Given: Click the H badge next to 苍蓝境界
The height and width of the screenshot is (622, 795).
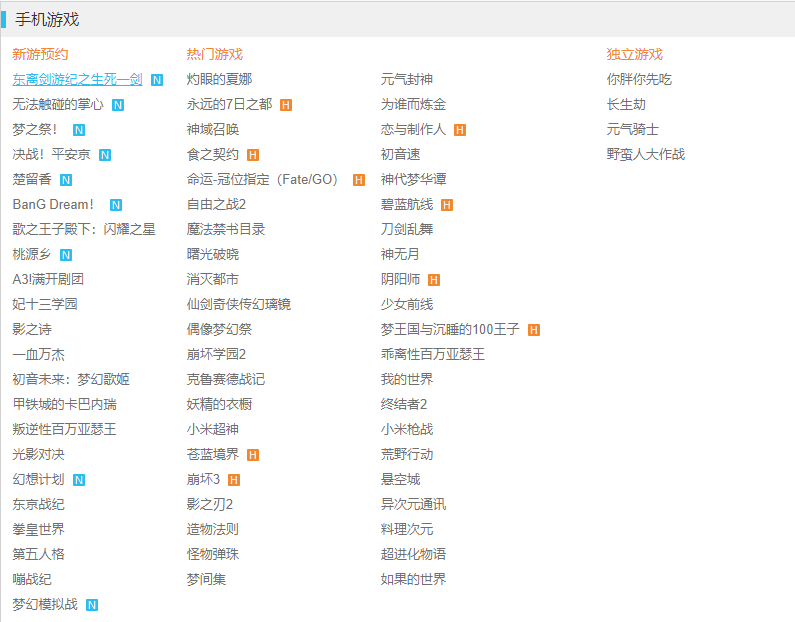Looking at the screenshot, I should coord(253,455).
